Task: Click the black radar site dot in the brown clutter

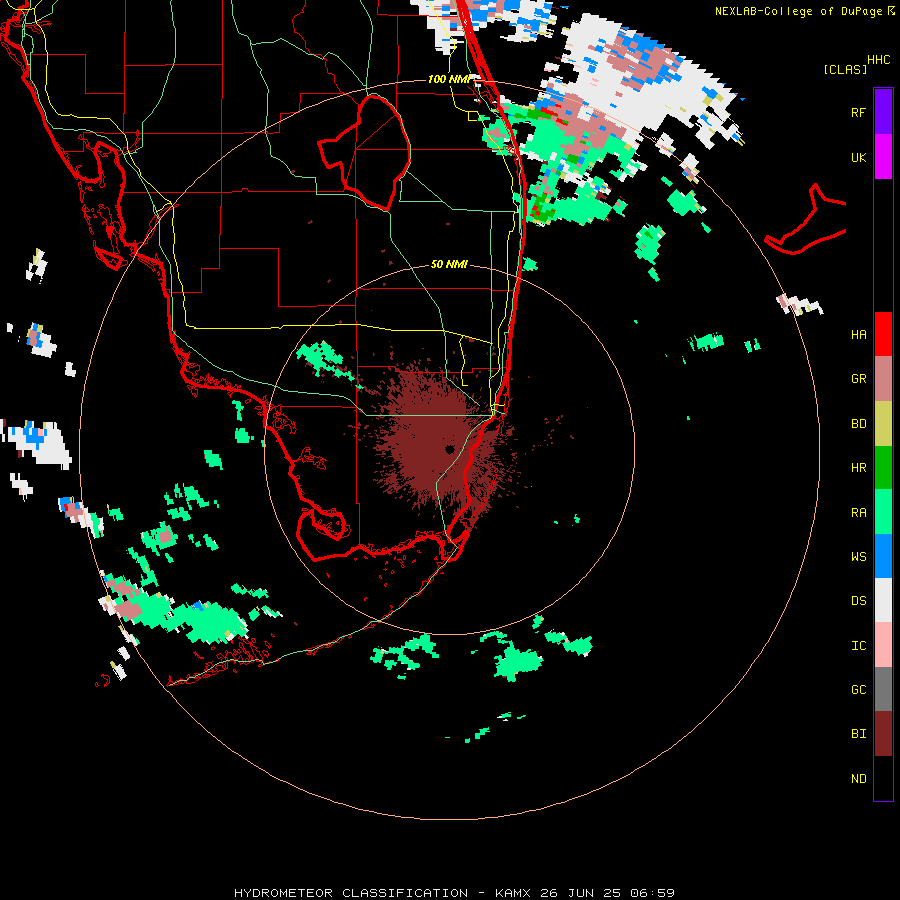Action: coord(449,449)
